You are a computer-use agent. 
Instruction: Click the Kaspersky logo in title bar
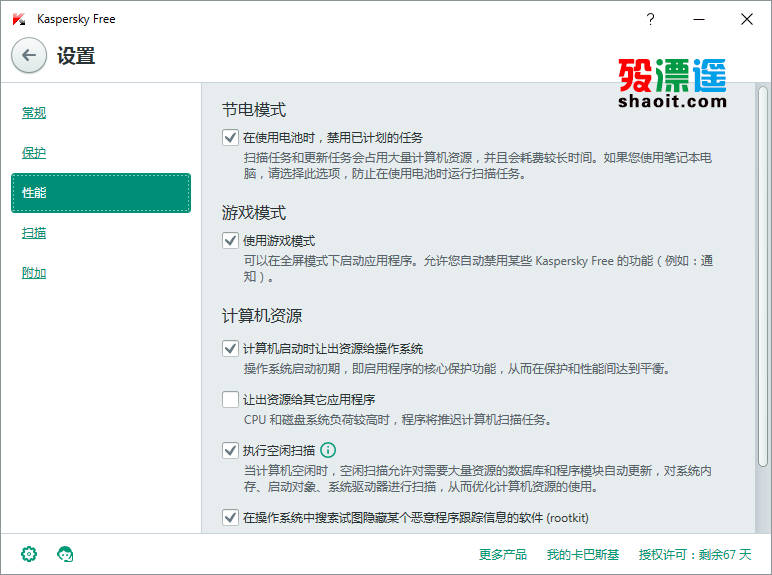pos(19,19)
